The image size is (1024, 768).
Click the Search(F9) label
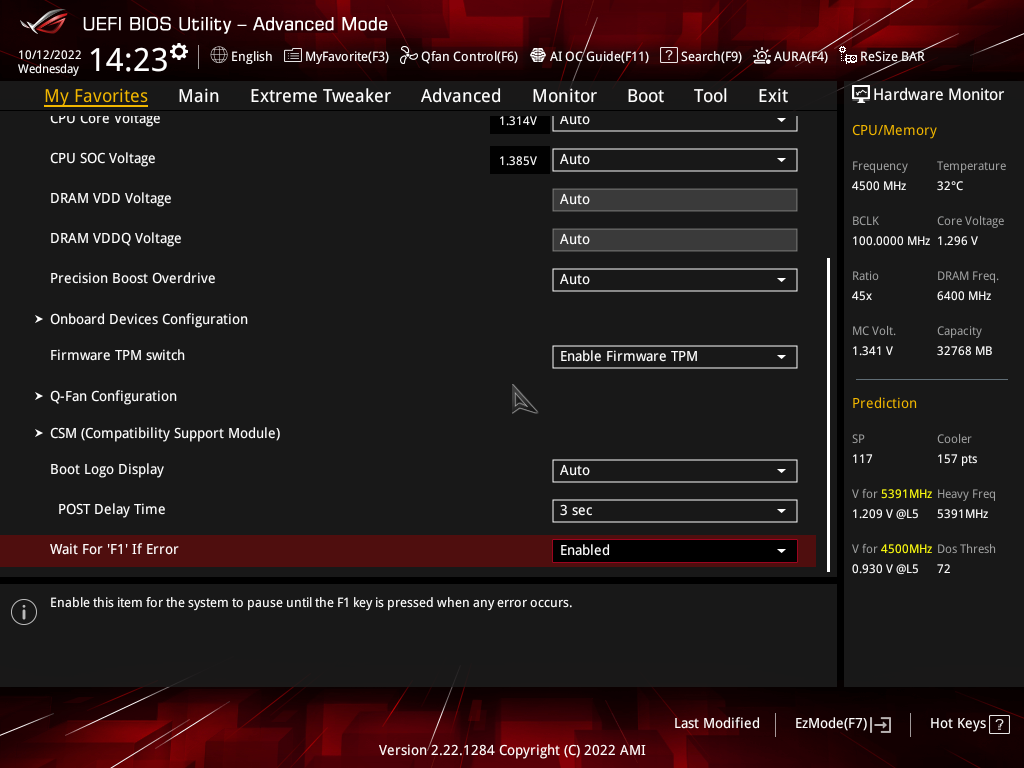[x=711, y=56]
